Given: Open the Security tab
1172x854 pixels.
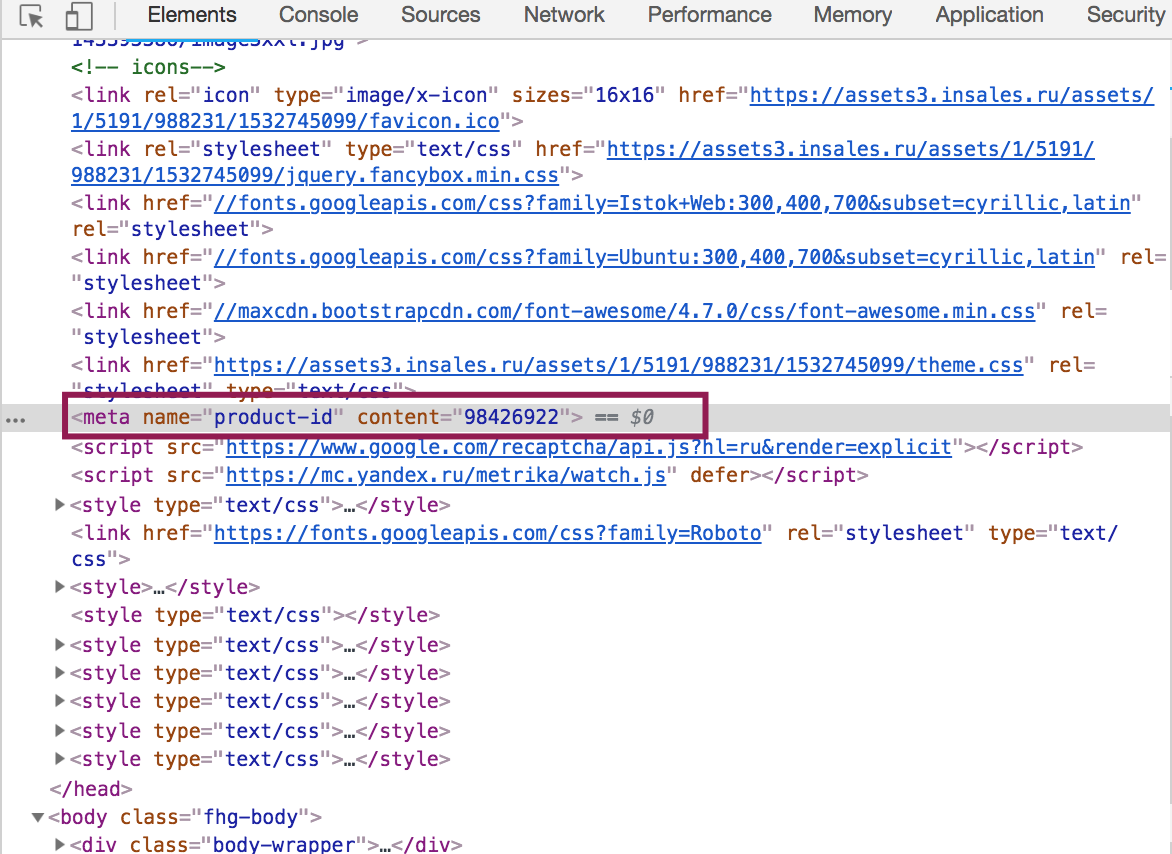Looking at the screenshot, I should pyautogui.click(x=1126, y=15).
